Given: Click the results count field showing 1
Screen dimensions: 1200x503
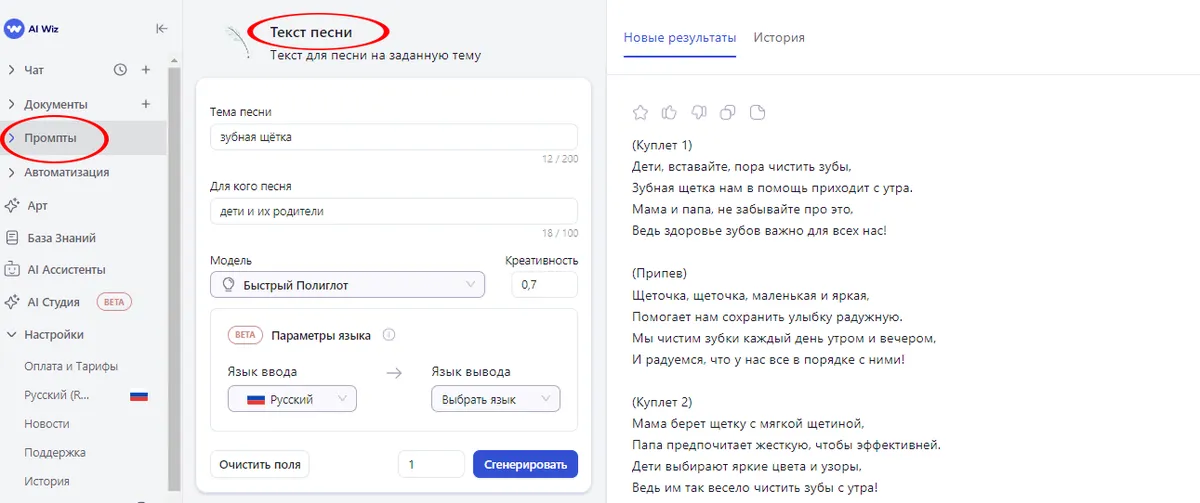Looking at the screenshot, I should pos(431,465).
